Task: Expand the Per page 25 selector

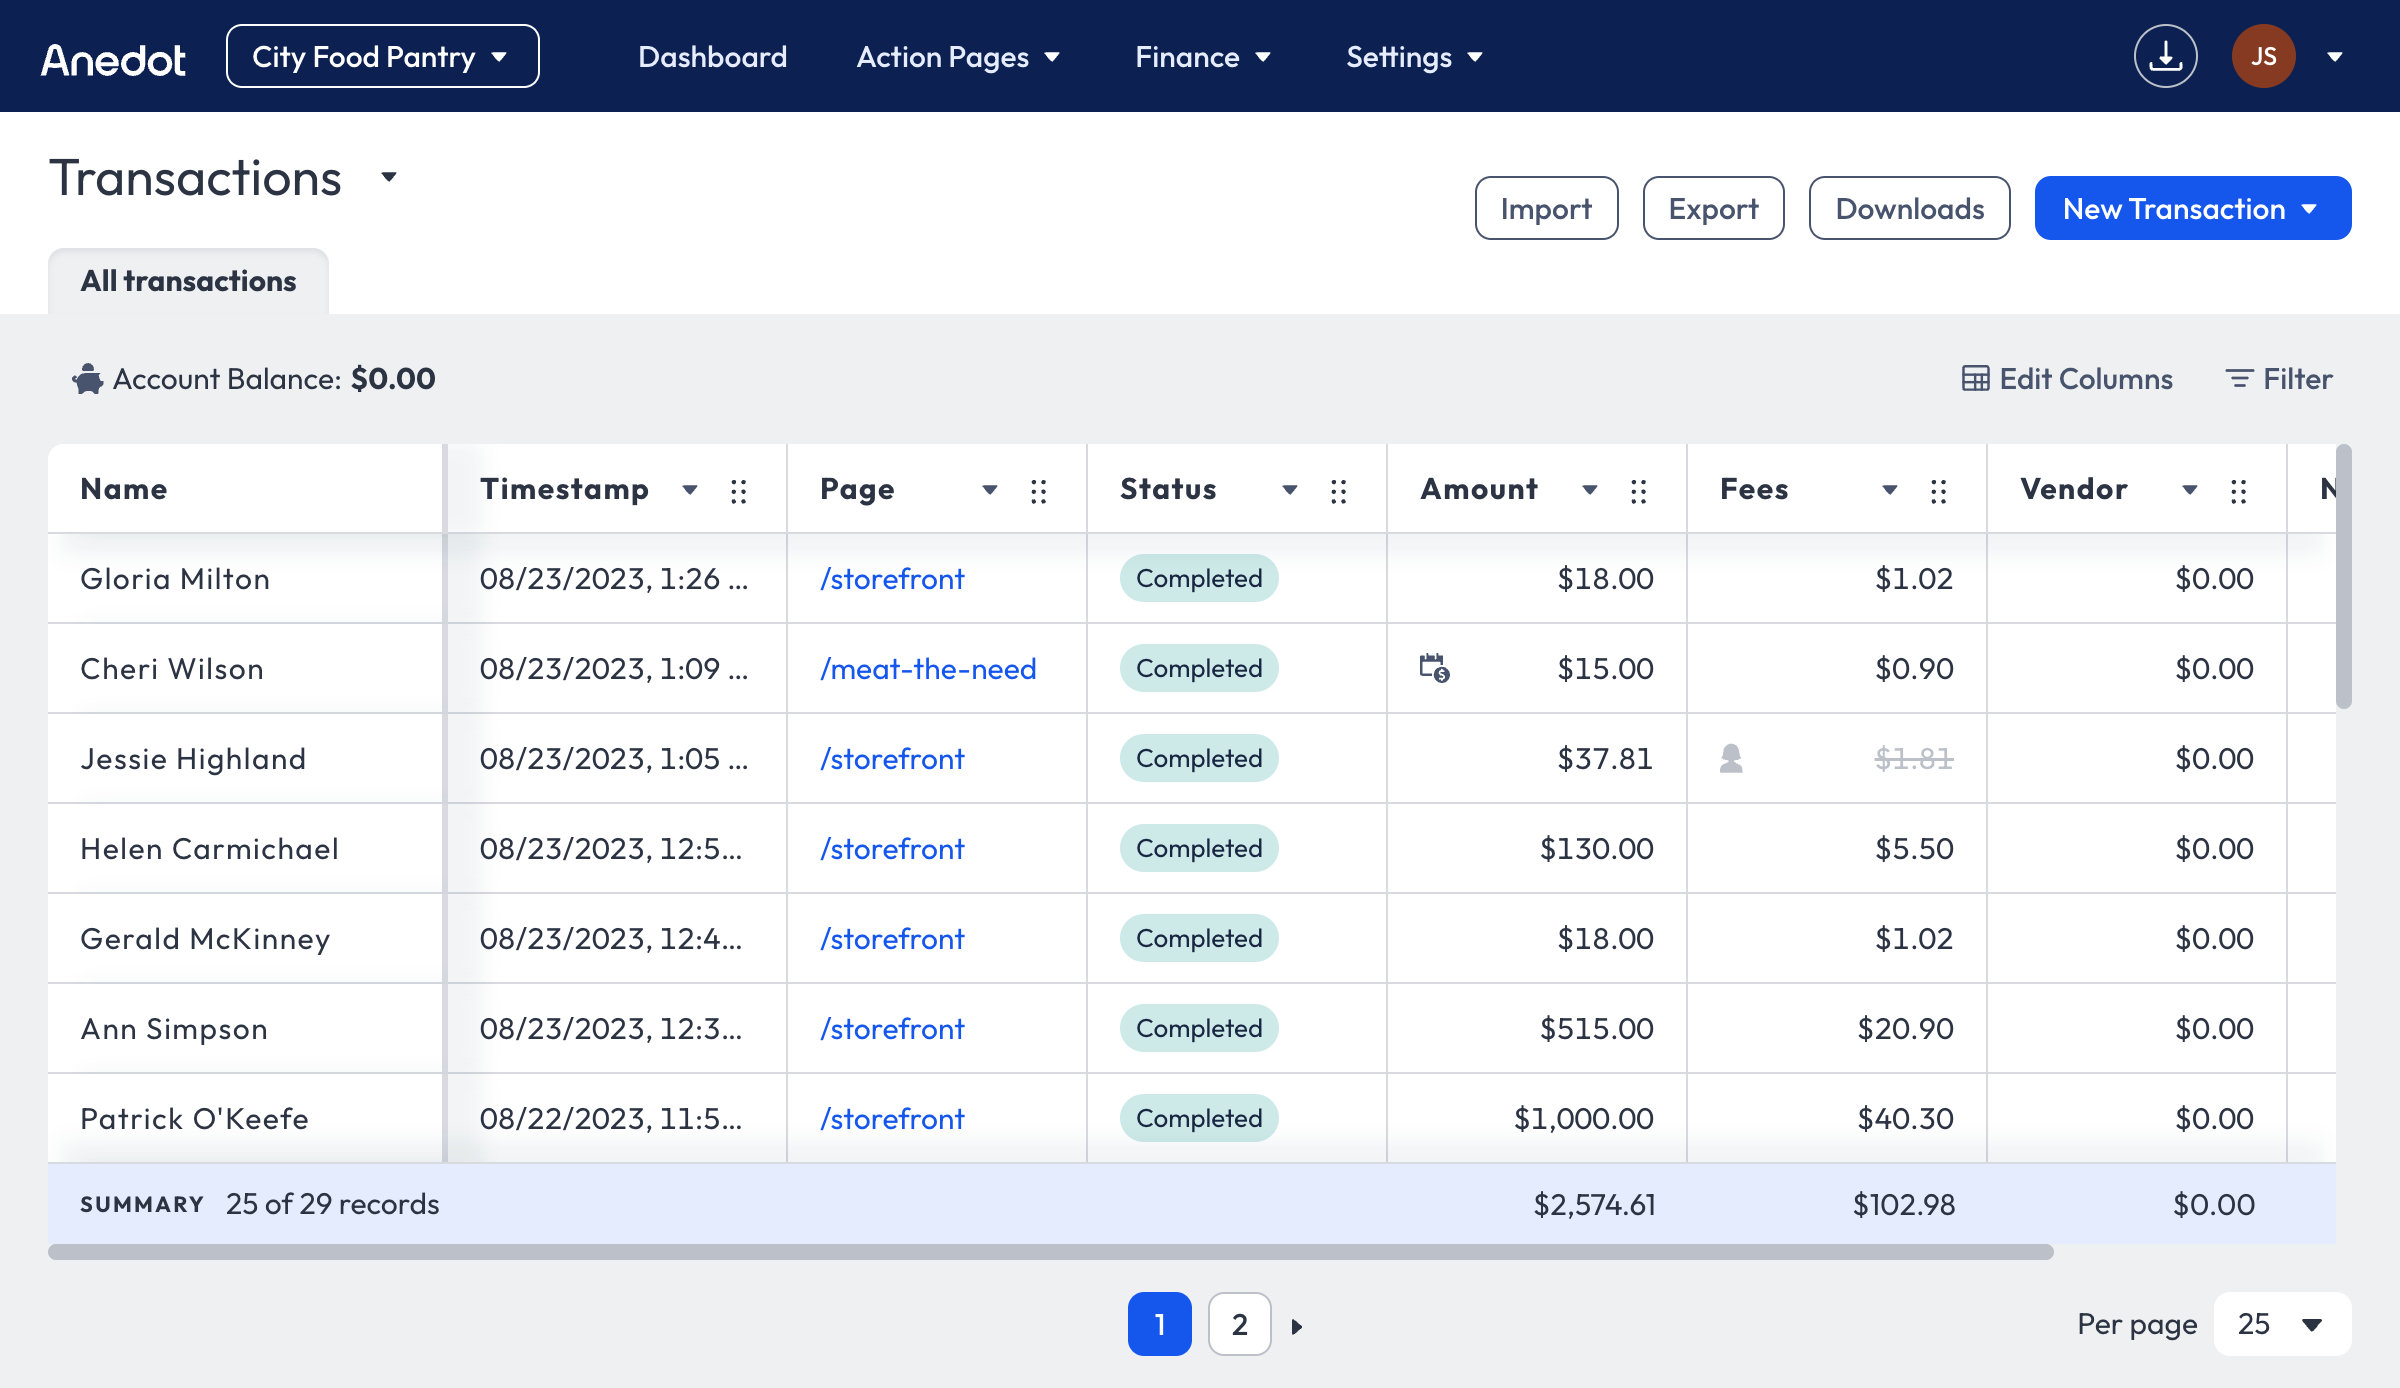Action: [x=2282, y=1325]
